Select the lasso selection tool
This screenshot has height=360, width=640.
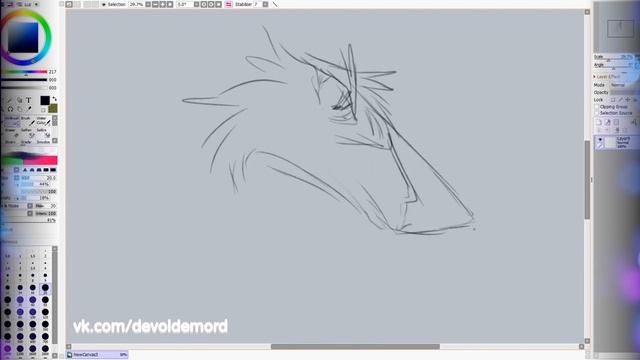(x=11, y=109)
